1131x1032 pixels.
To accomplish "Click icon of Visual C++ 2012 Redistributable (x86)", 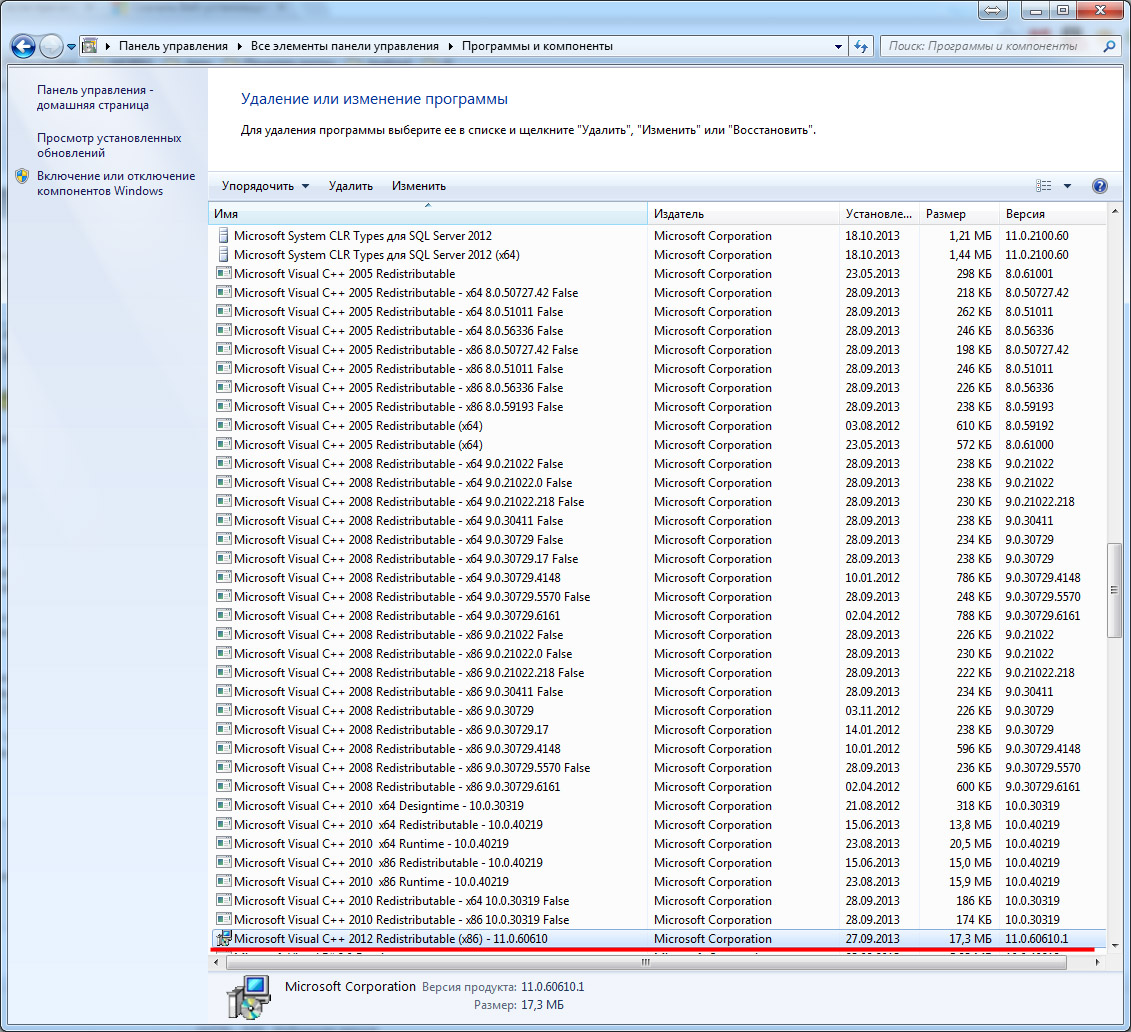I will (x=224, y=939).
